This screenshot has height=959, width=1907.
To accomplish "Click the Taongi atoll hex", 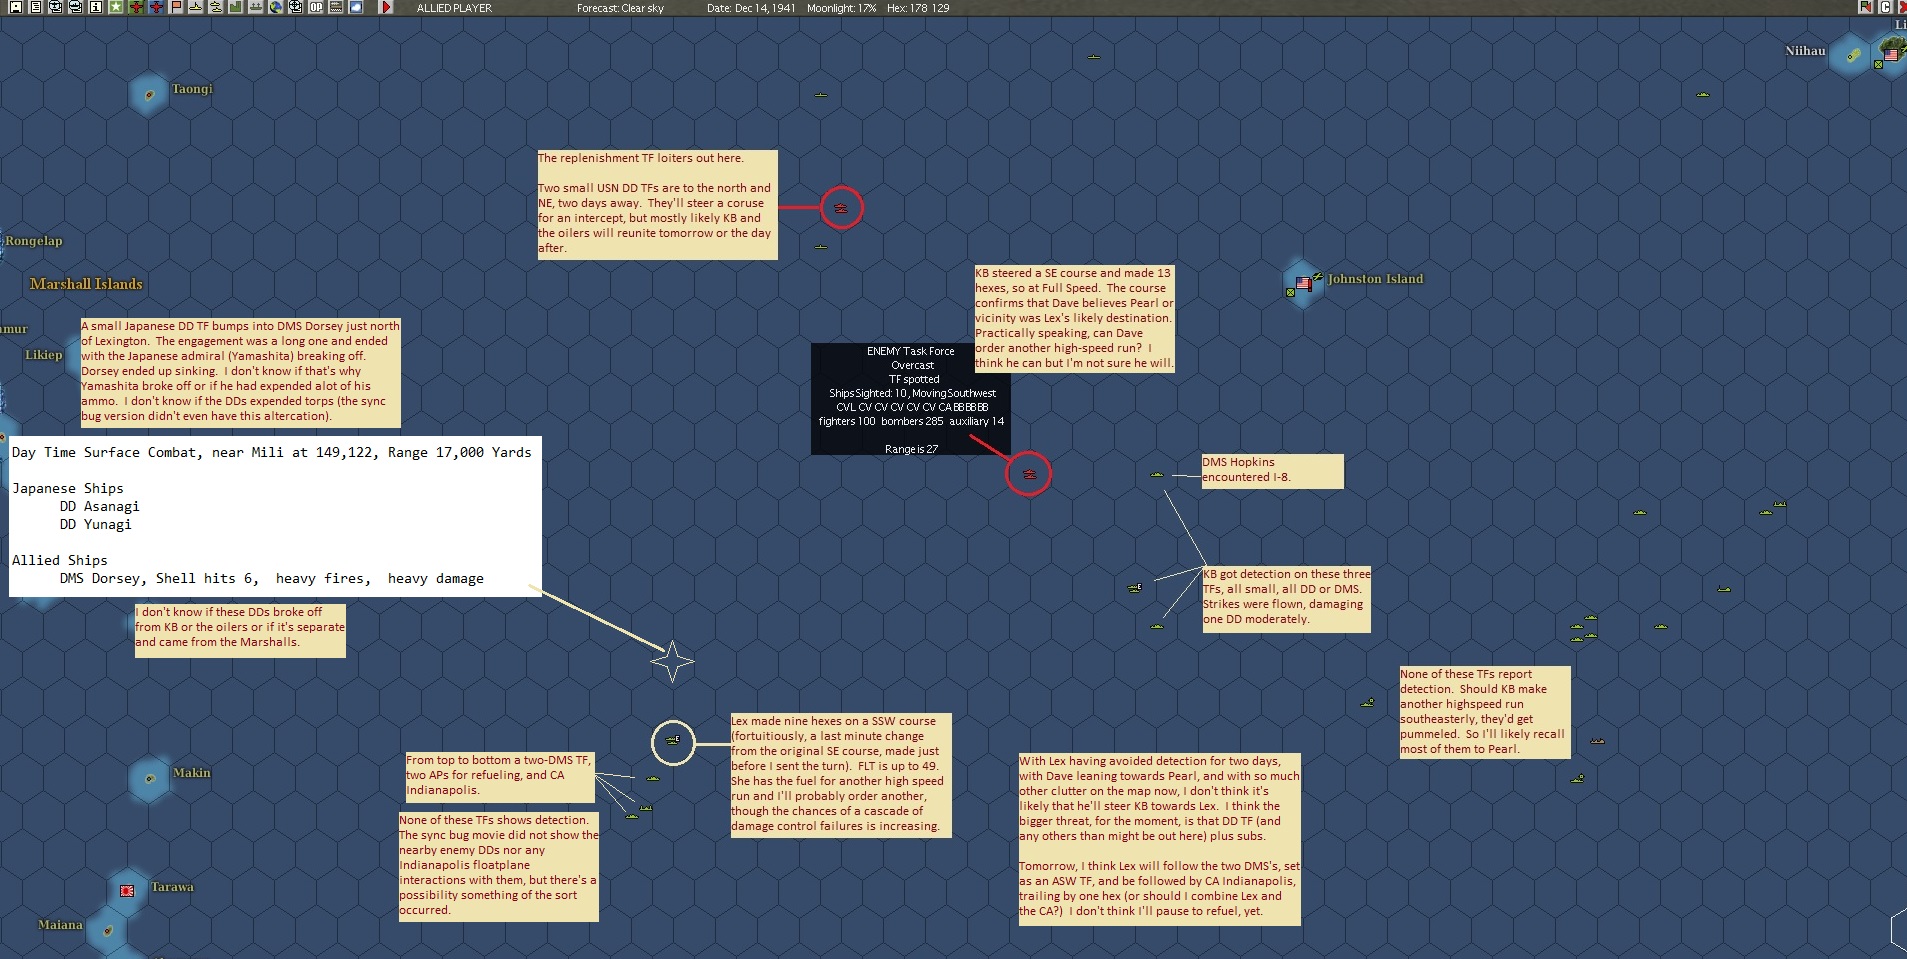I will (149, 95).
